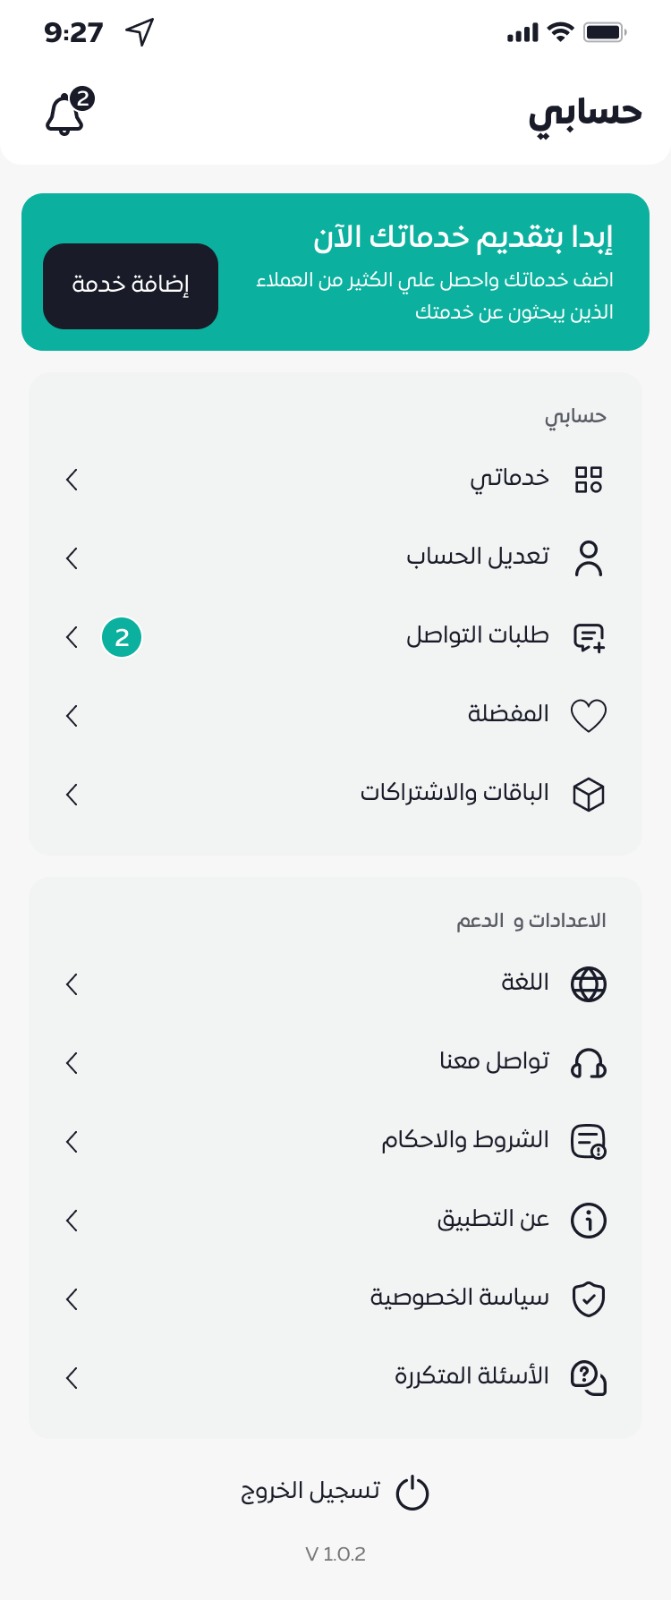Viewport: 671px width, 1600px height.
Task: Expand the اللغة row chevron
Action: coord(72,984)
